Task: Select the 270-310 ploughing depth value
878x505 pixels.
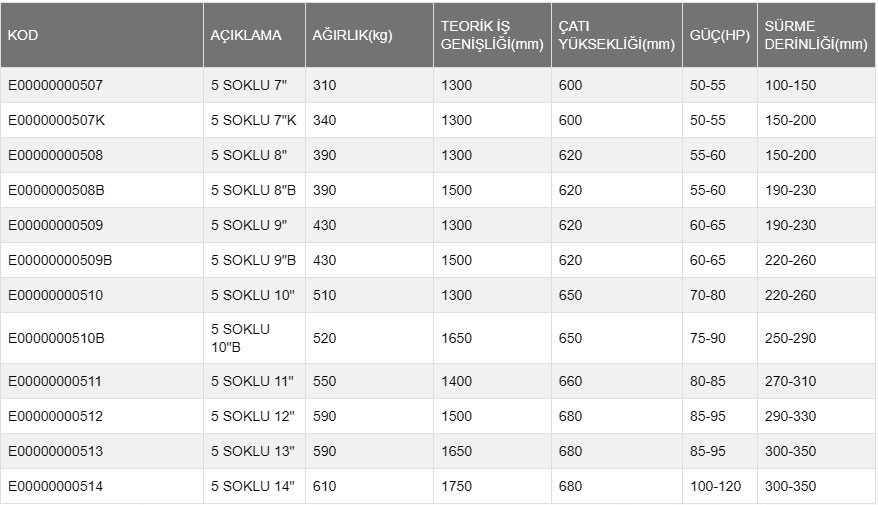Action: tap(790, 382)
